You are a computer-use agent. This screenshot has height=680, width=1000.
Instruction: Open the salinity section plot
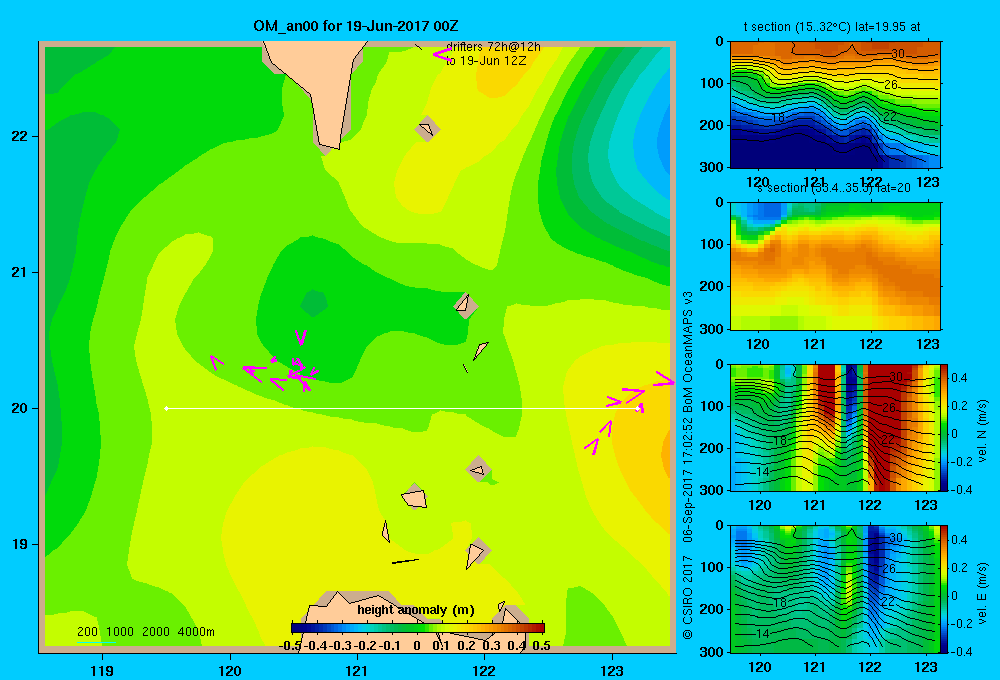click(835, 266)
